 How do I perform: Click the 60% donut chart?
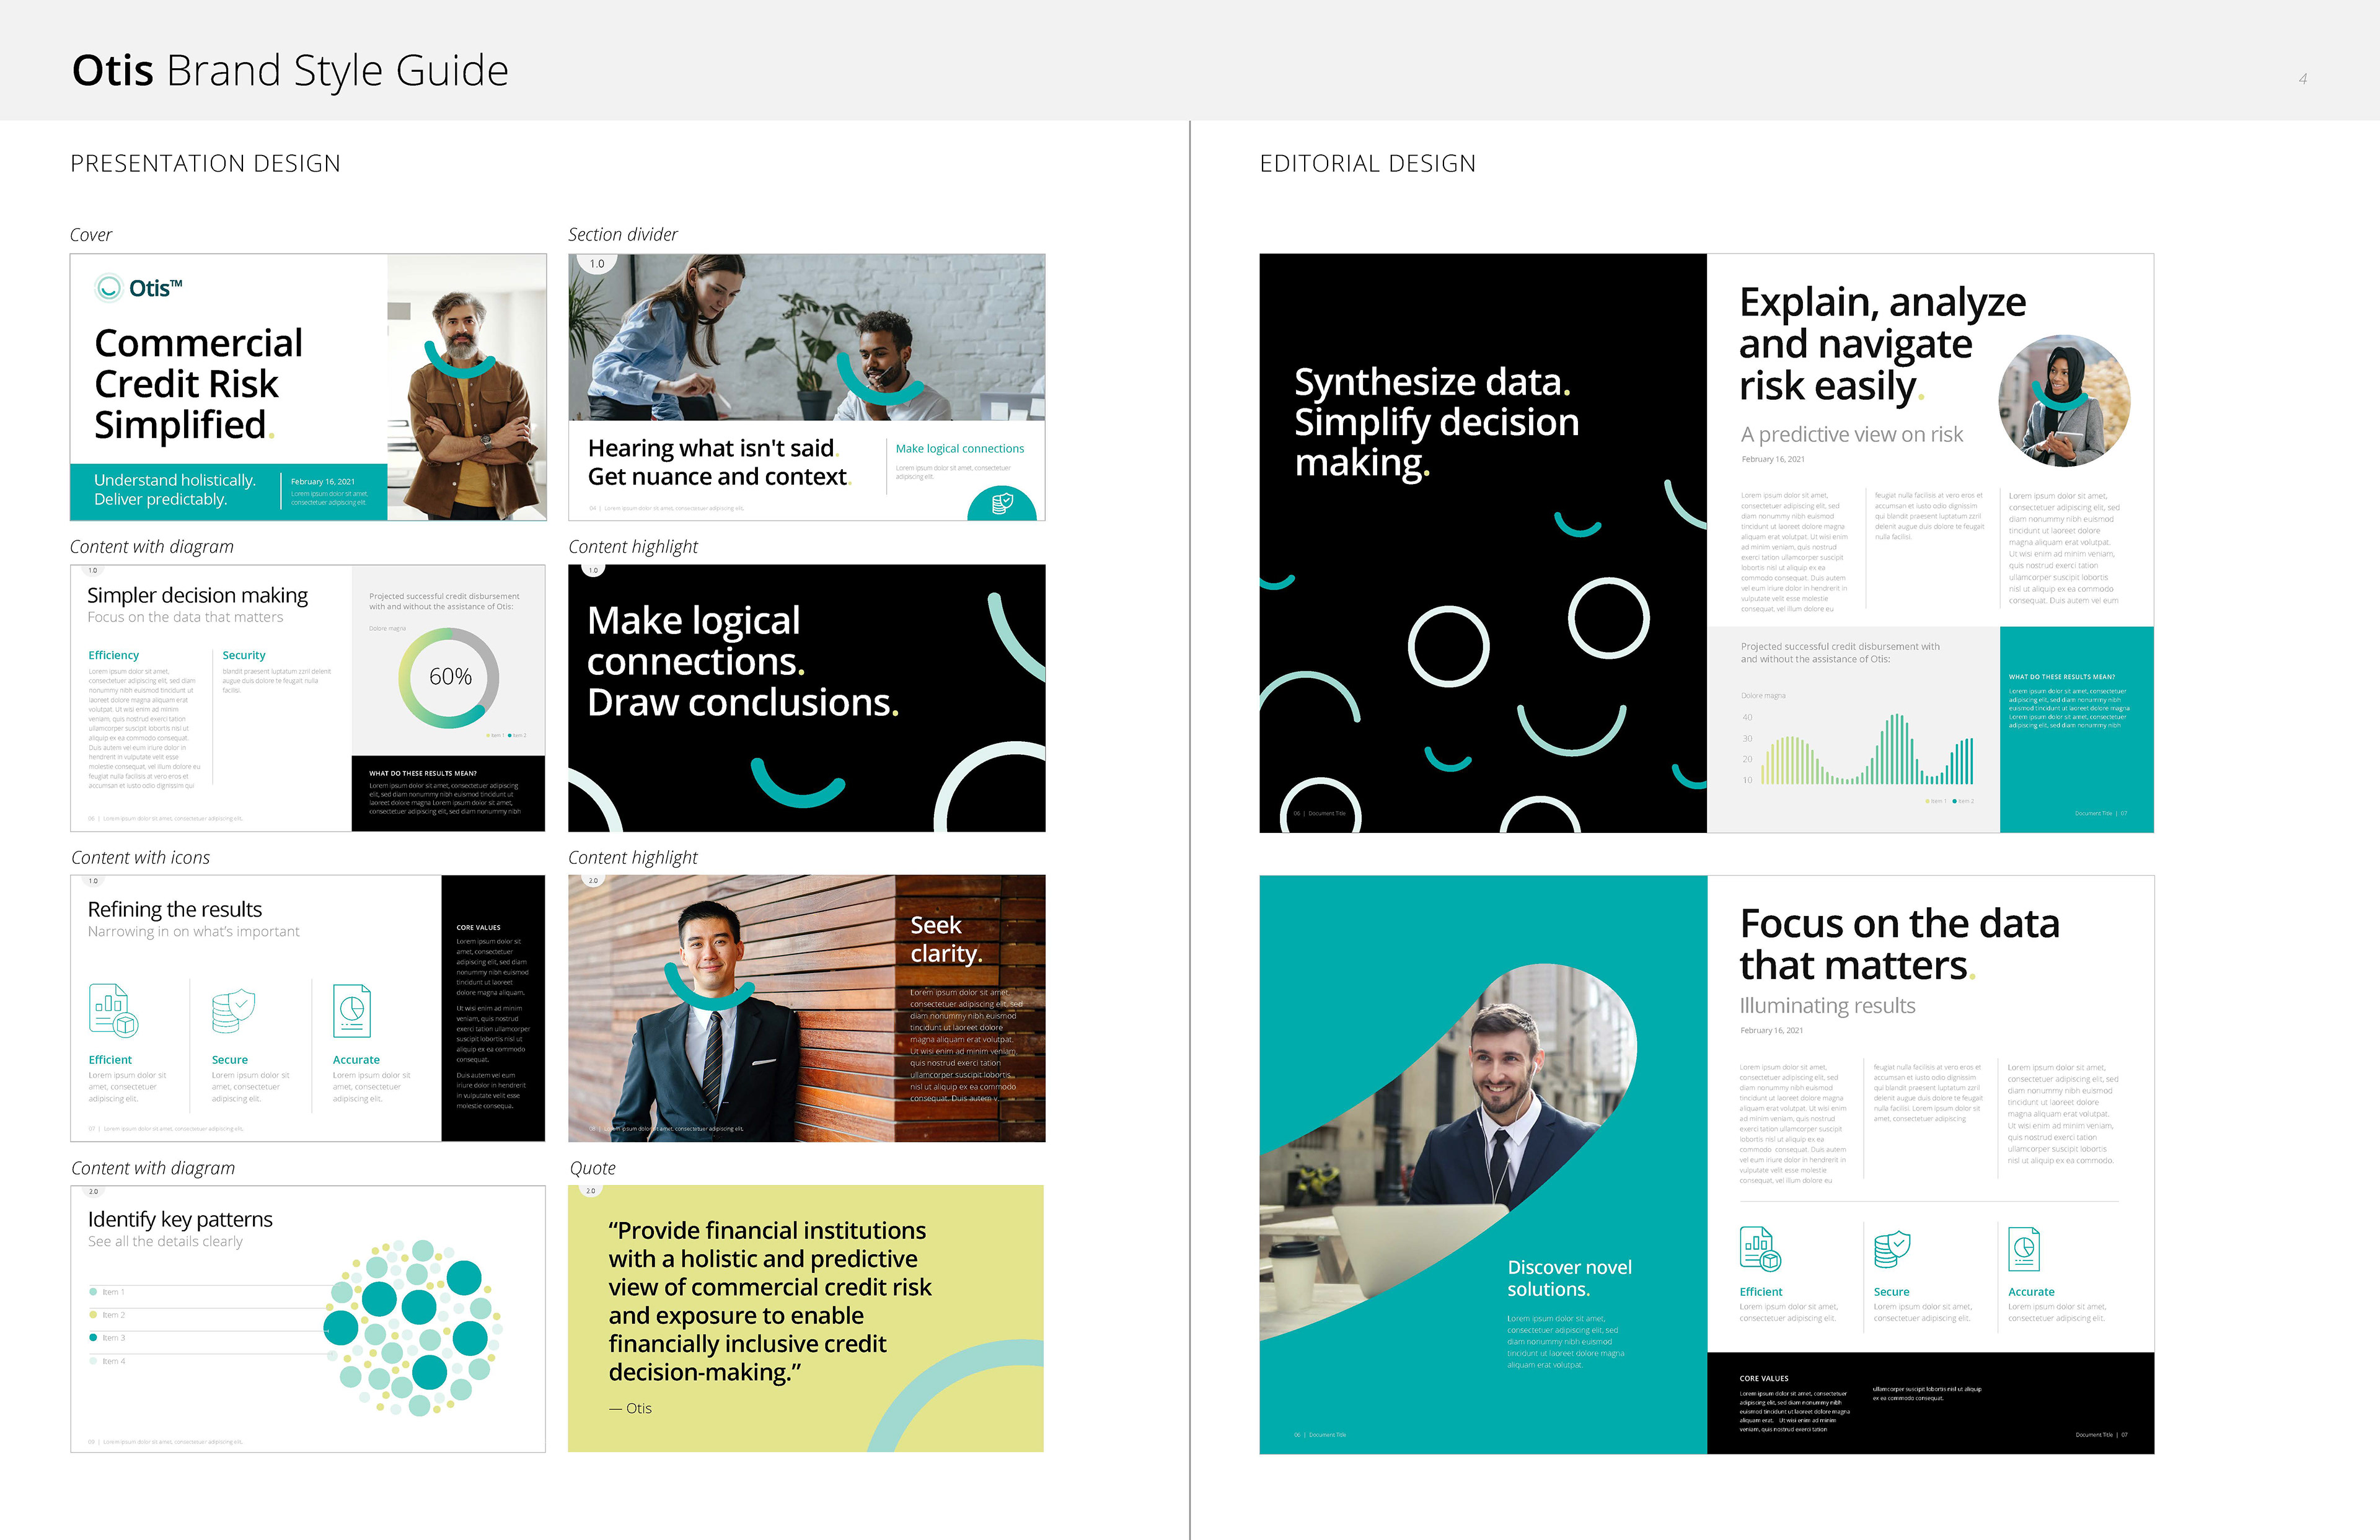[449, 677]
